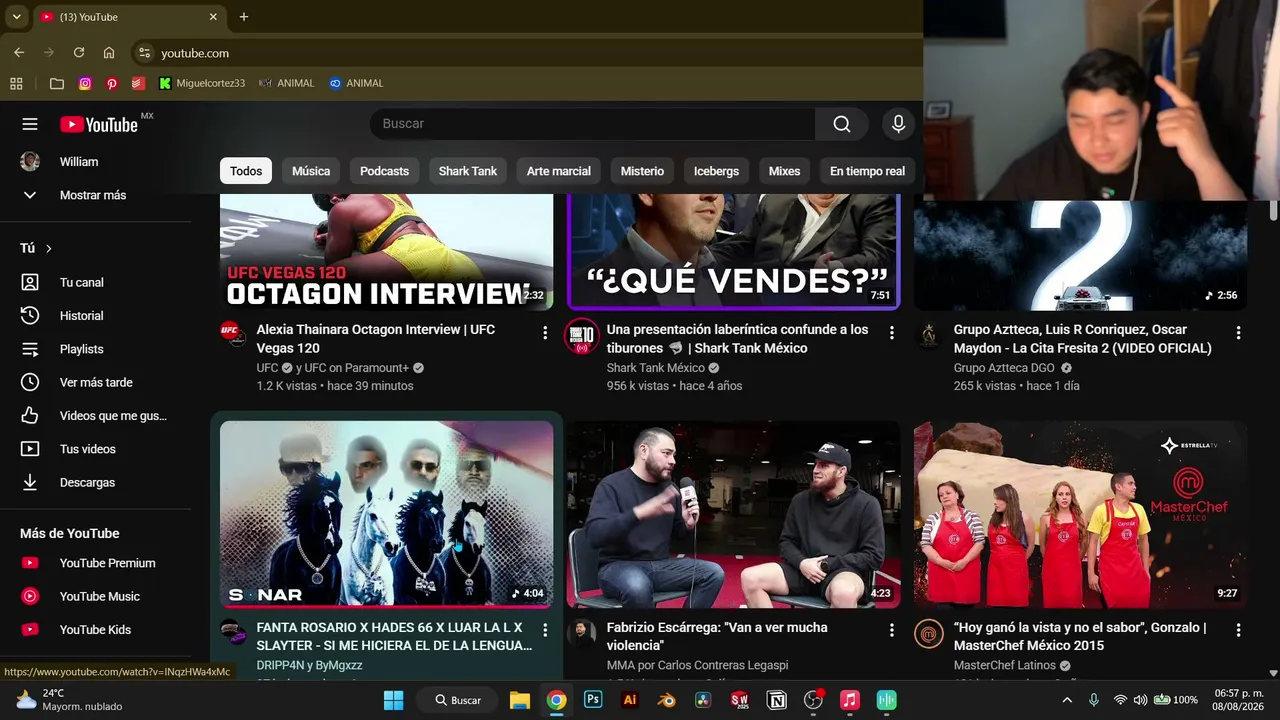The image size is (1280, 720).
Task: Open options for Alexia Thainara video
Action: coord(545,332)
